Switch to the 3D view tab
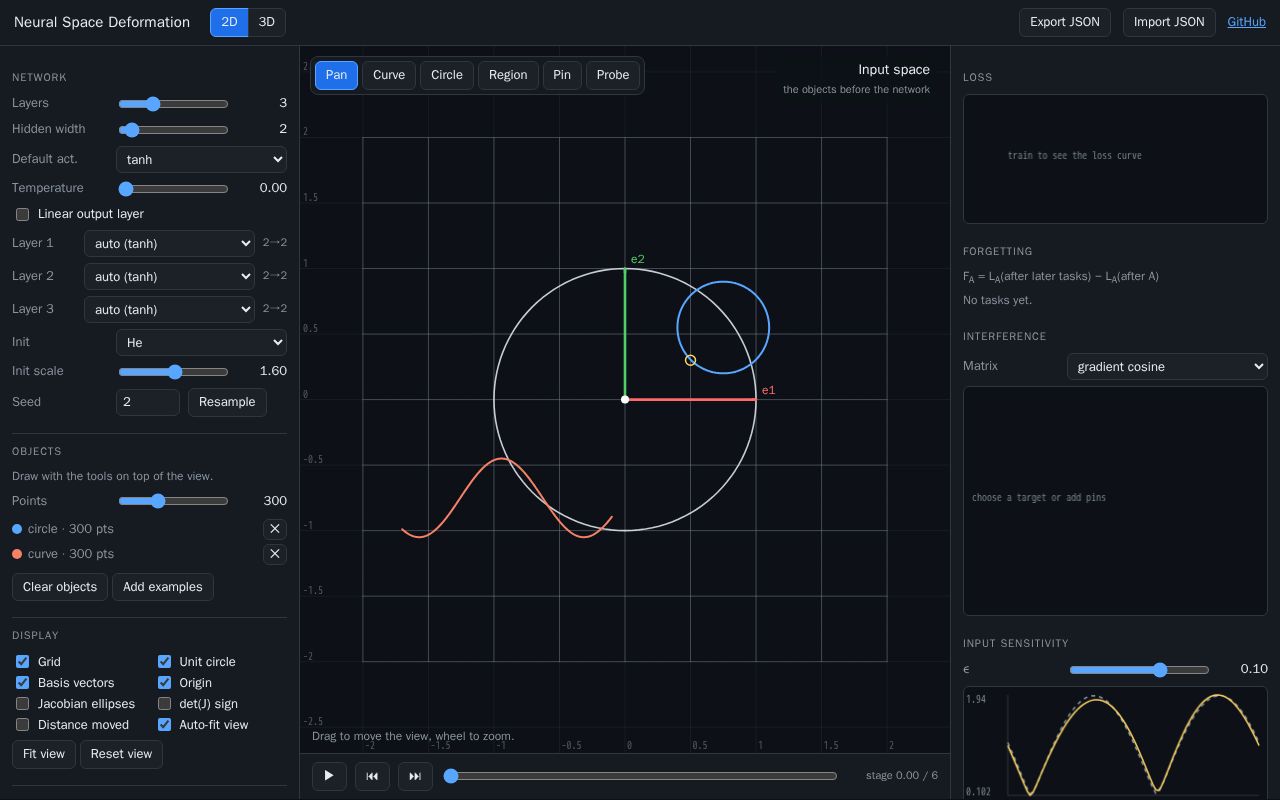Image resolution: width=1280 pixels, height=800 pixels. tap(267, 22)
